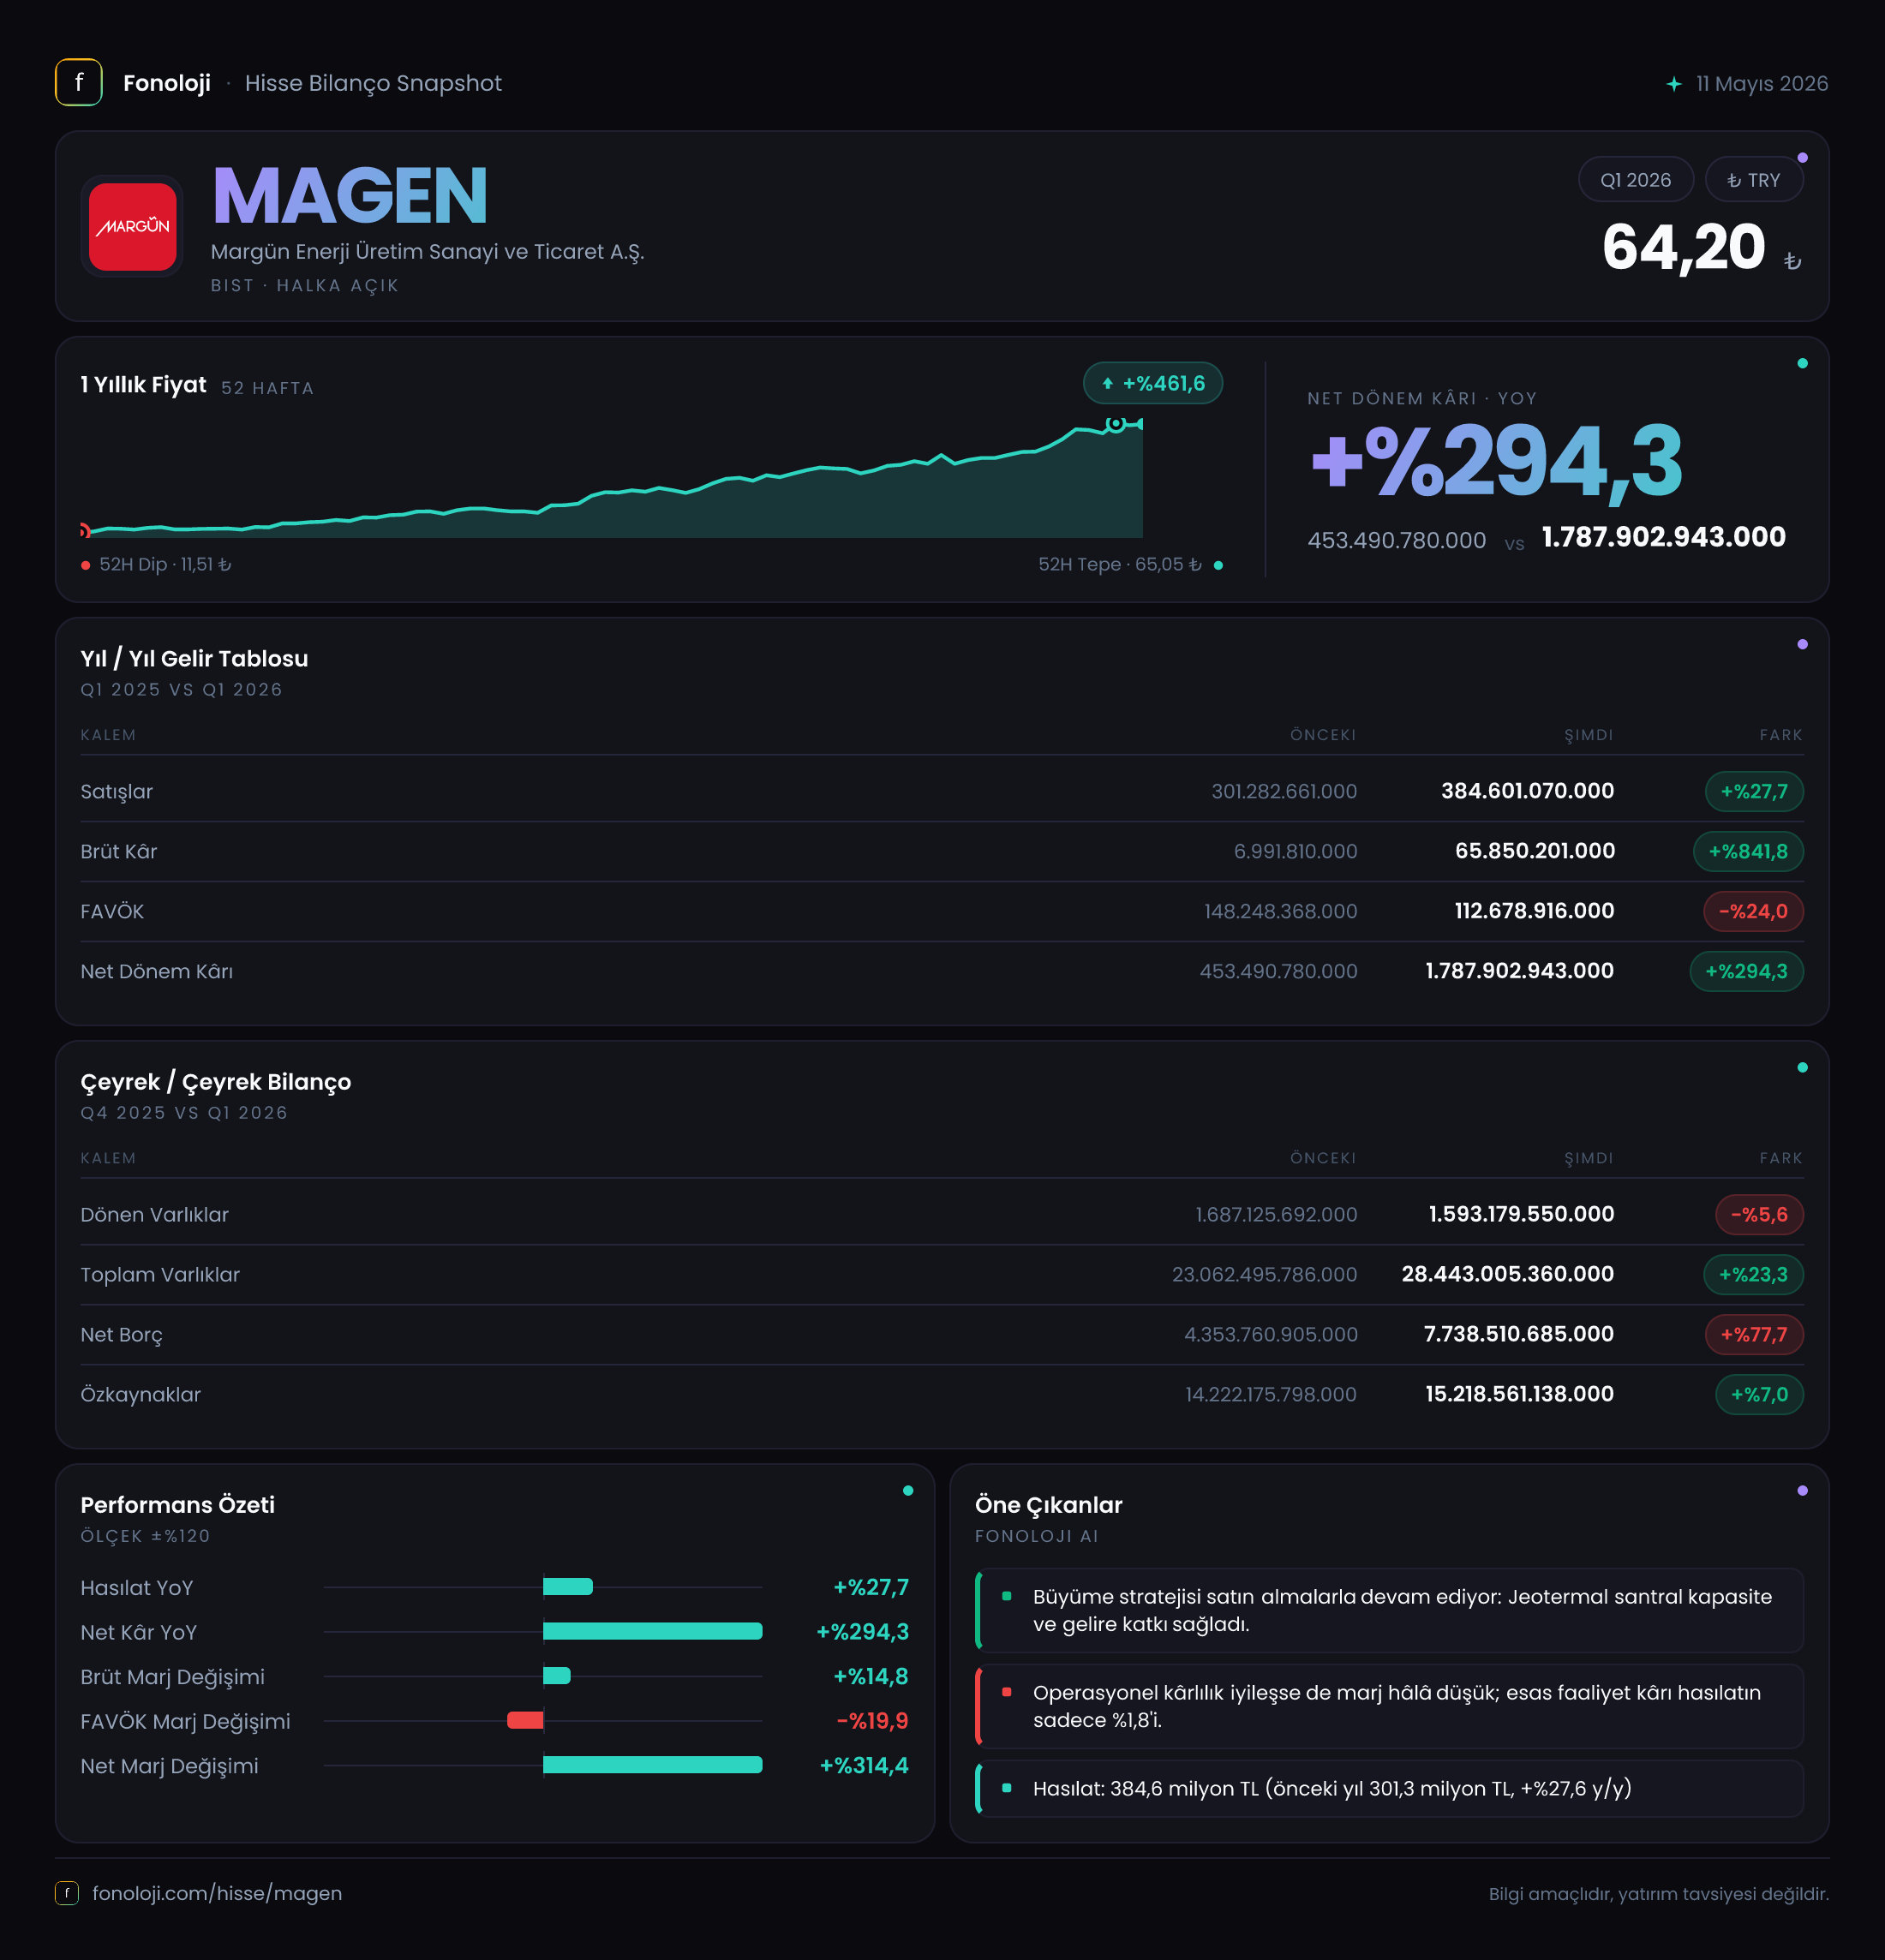Click the MAGEN ticker title
Viewport: 1885px width, 1960px height.
(x=350, y=196)
